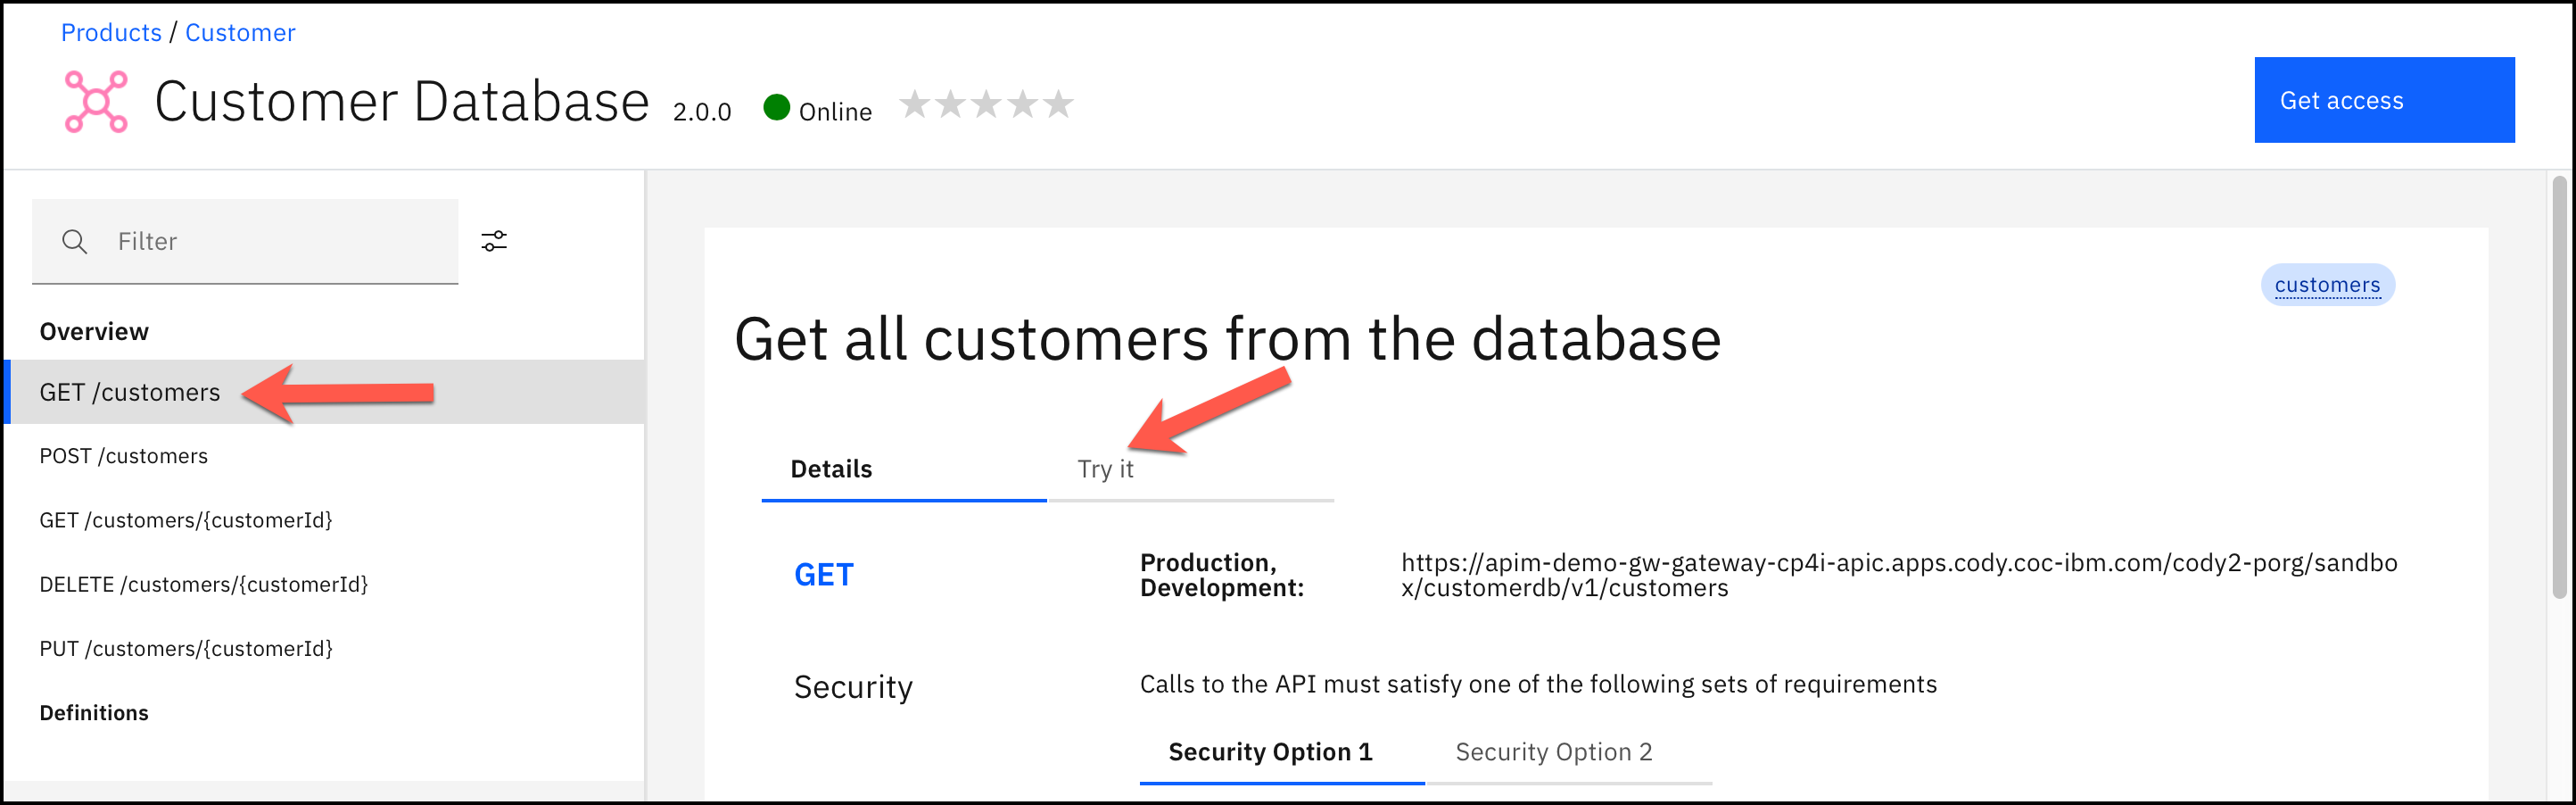Open the Customer breadcrumb link
2576x805 pixels.
pyautogui.click(x=240, y=32)
